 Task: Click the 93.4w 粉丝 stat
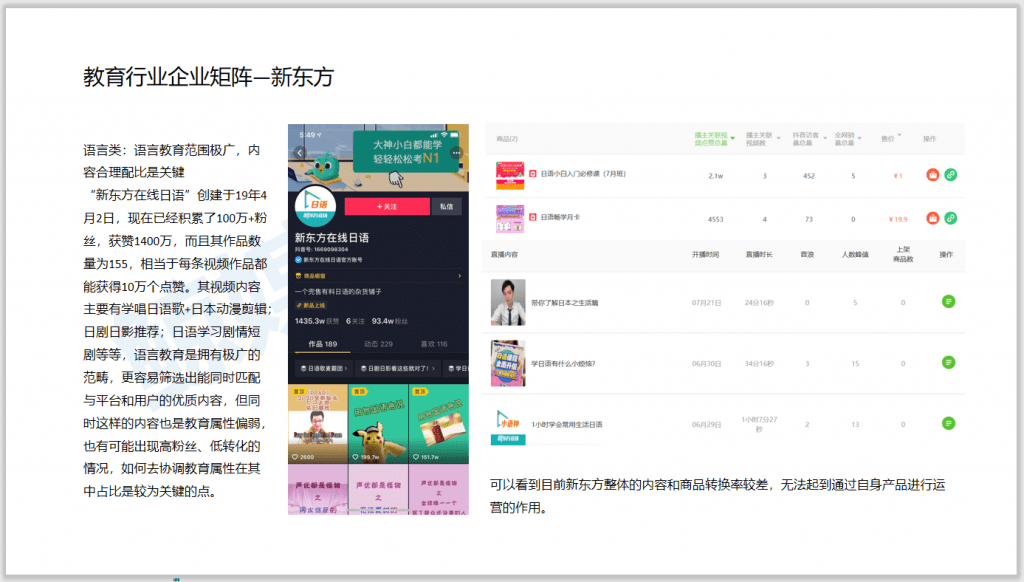pos(390,321)
